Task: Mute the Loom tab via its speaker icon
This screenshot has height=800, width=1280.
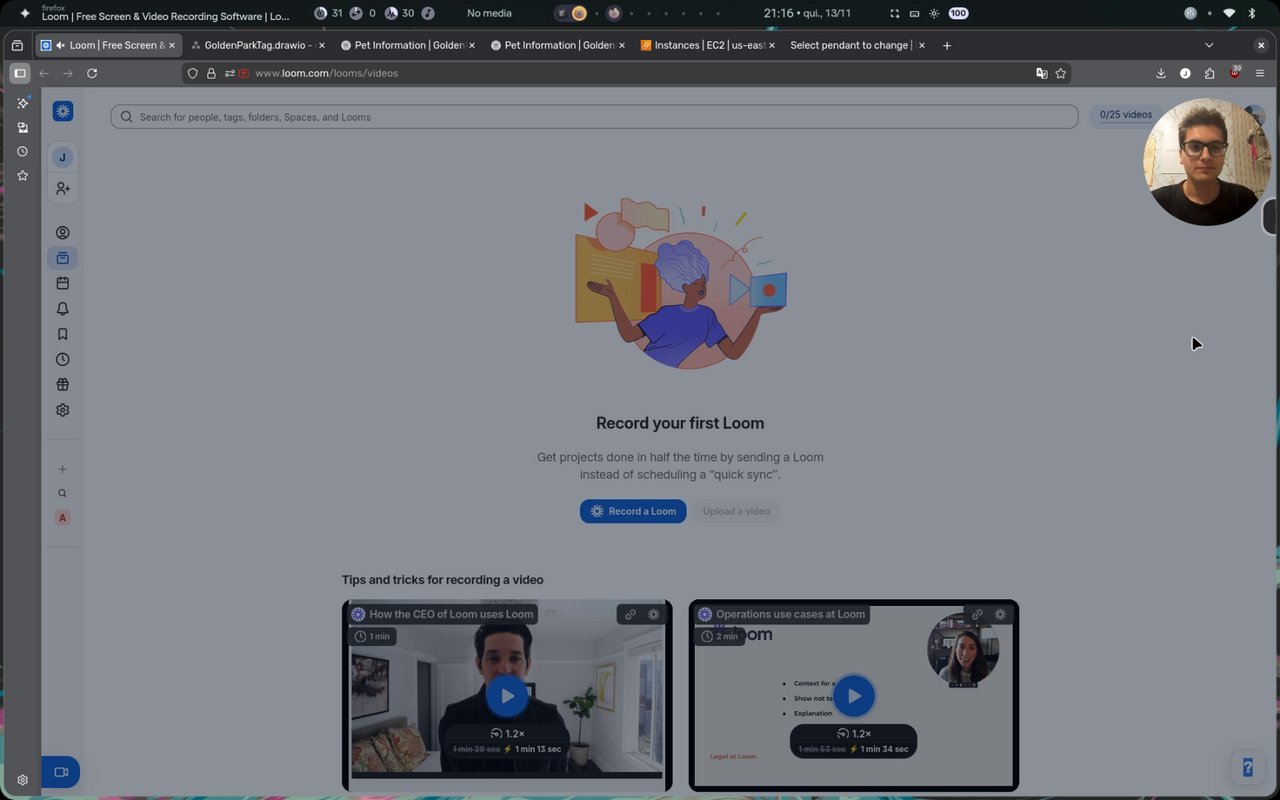Action: [x=61, y=45]
